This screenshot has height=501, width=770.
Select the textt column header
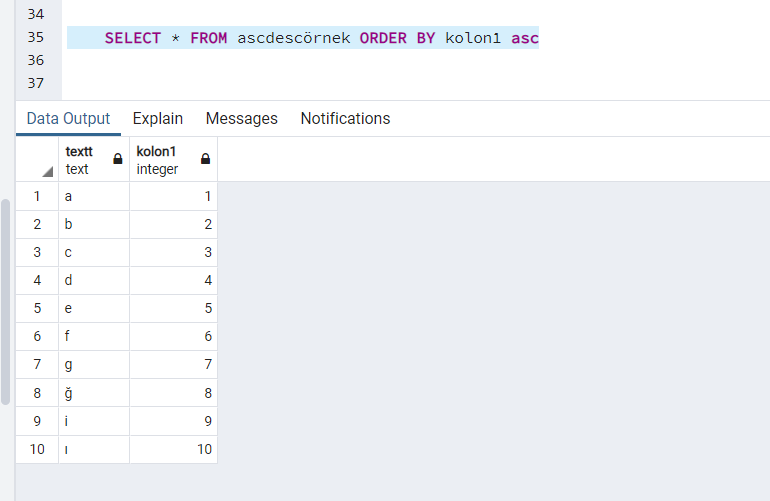pyautogui.click(x=94, y=160)
